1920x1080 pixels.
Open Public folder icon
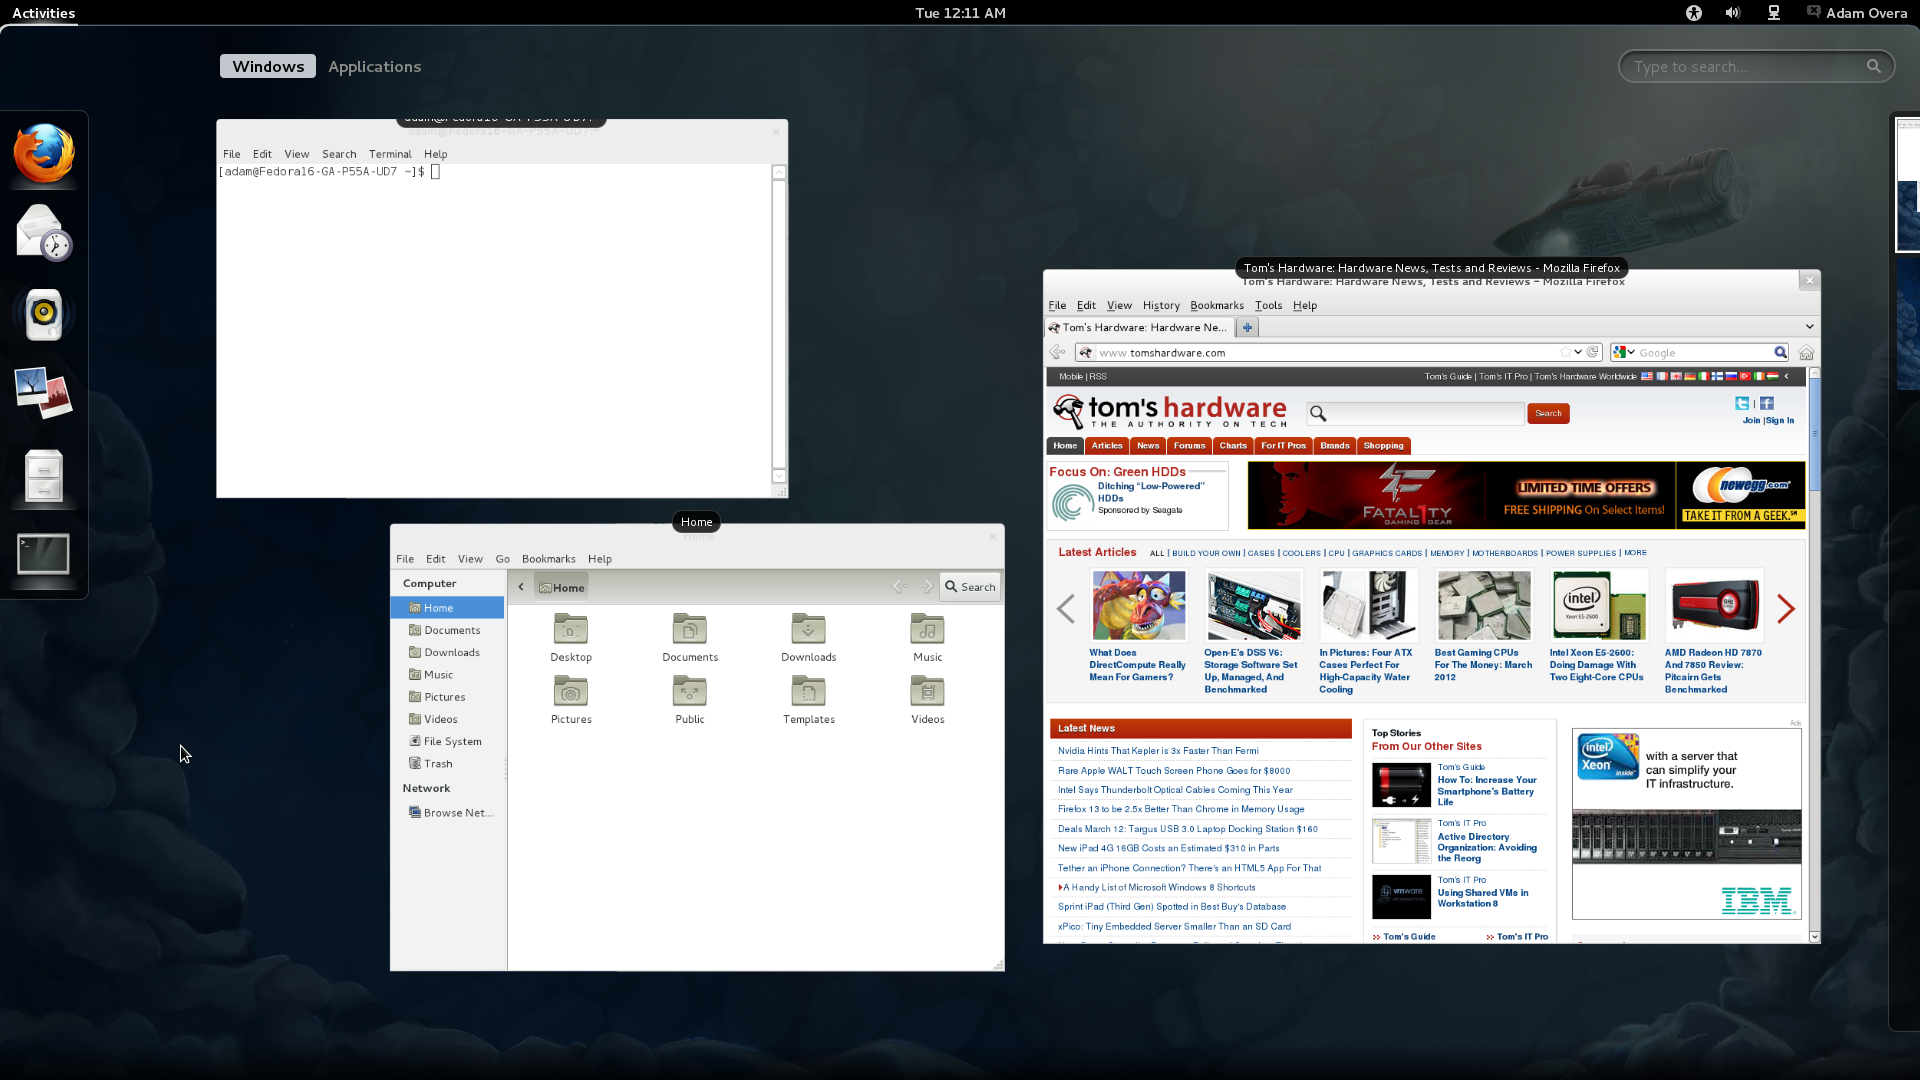690,700
